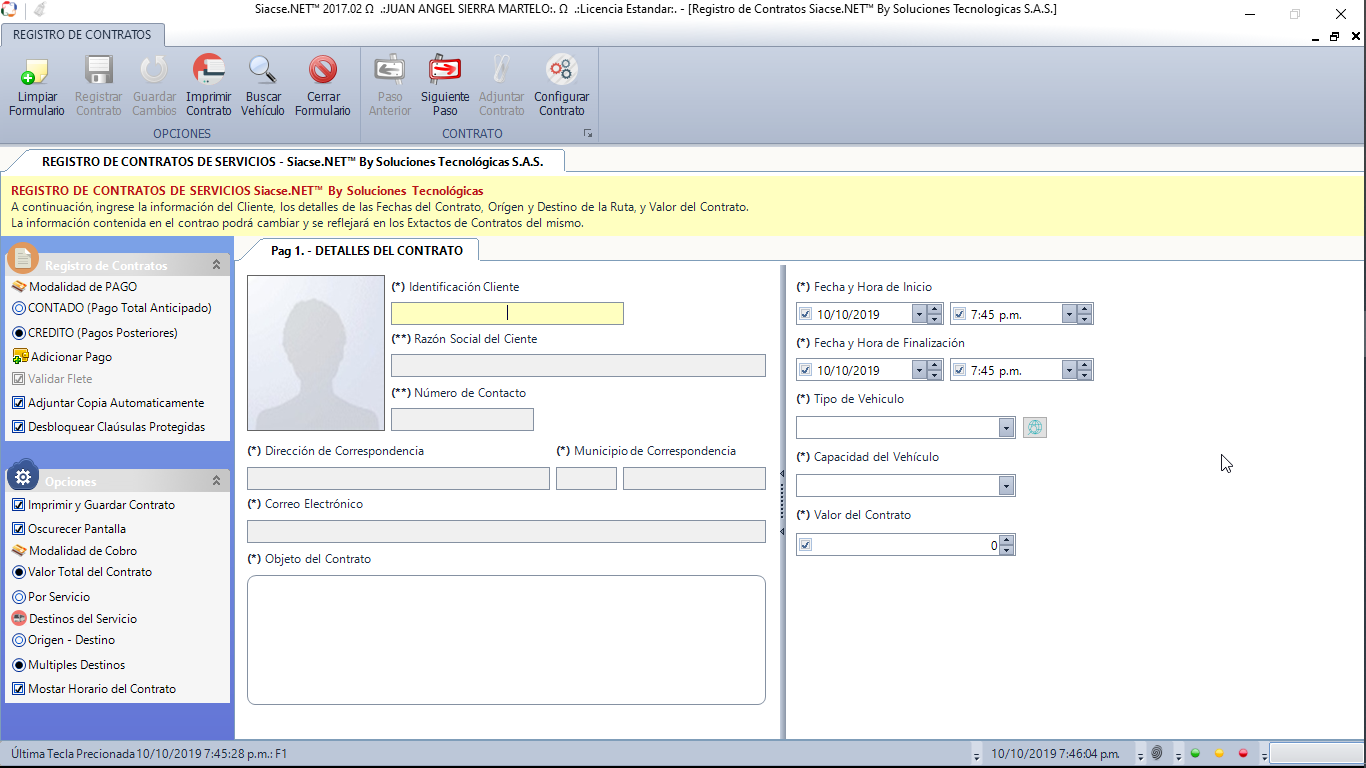Increase end time with spinner up
The width and height of the screenshot is (1366, 768).
tap(1085, 365)
